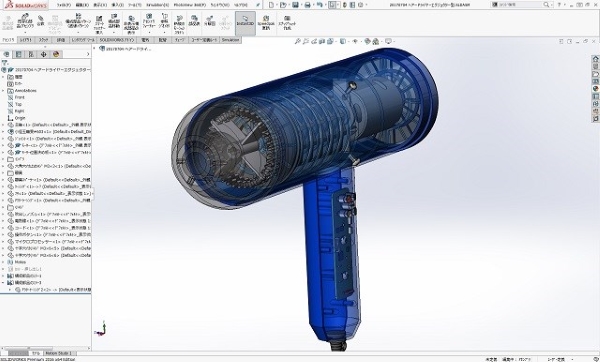Click the New document icon in the top toolbar

point(271,5)
